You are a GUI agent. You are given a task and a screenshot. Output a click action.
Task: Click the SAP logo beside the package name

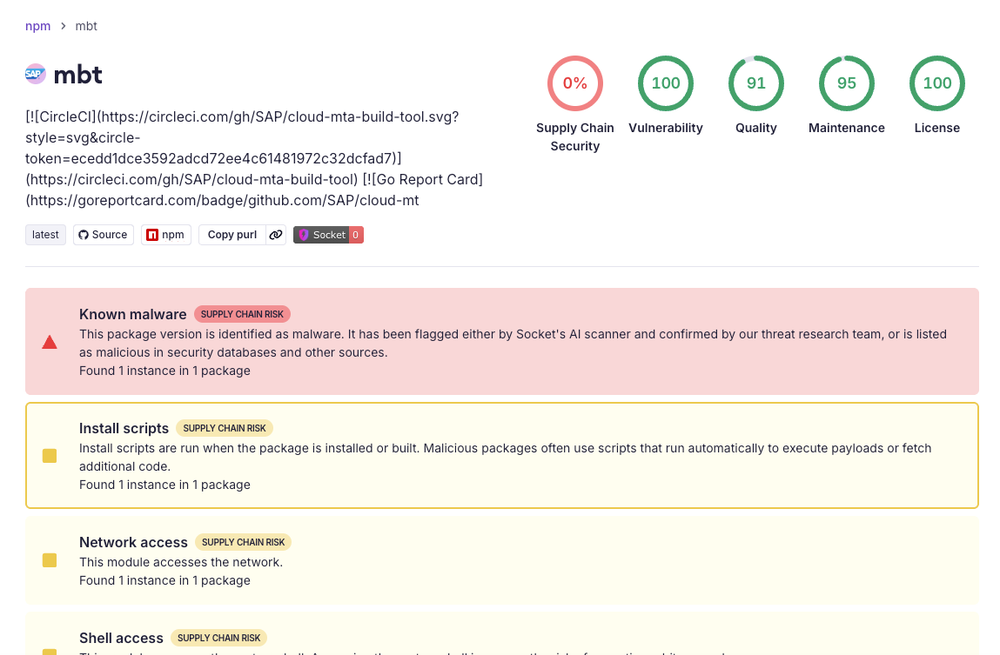pyautogui.click(x=34, y=74)
